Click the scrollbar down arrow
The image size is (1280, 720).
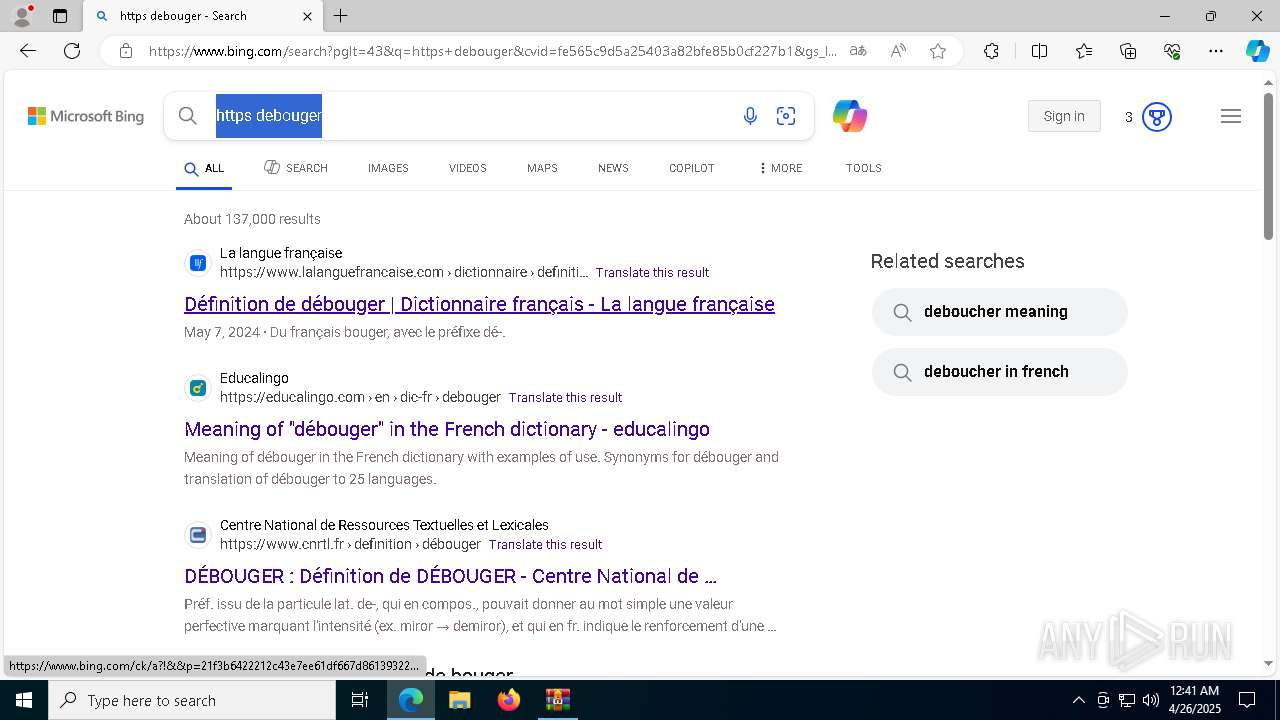click(x=1268, y=663)
